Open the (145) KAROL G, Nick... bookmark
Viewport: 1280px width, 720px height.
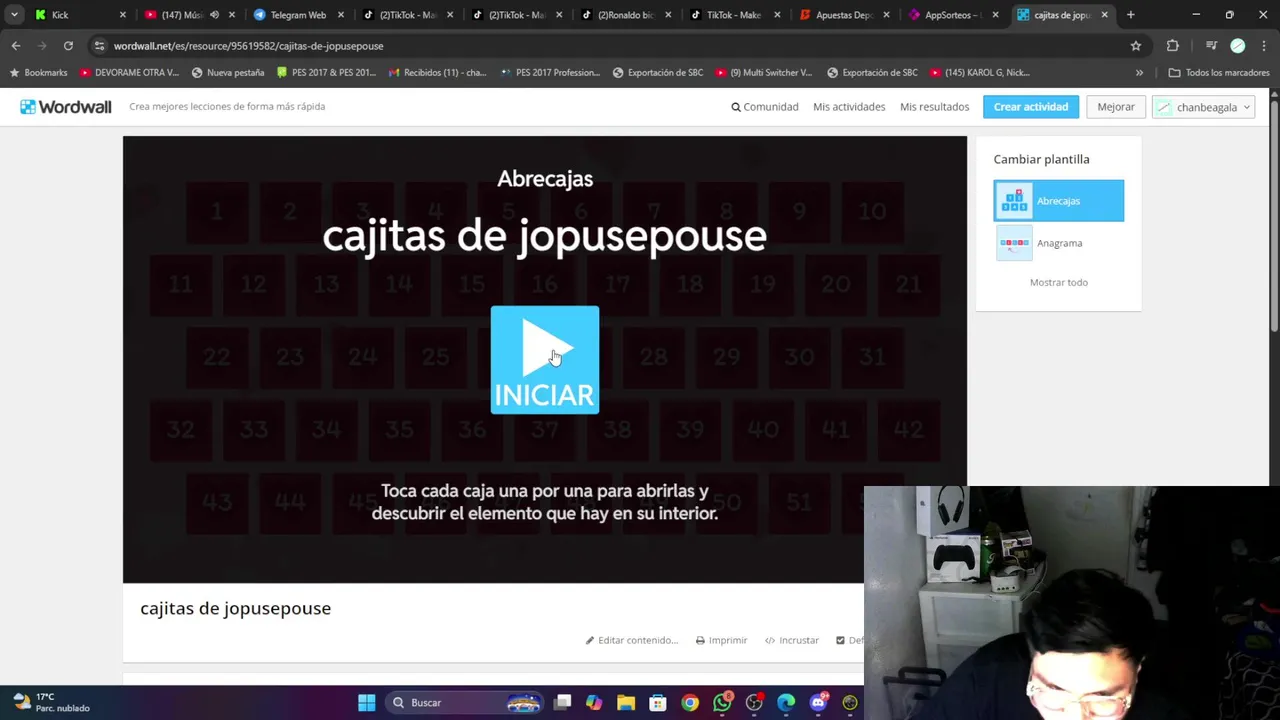(981, 73)
